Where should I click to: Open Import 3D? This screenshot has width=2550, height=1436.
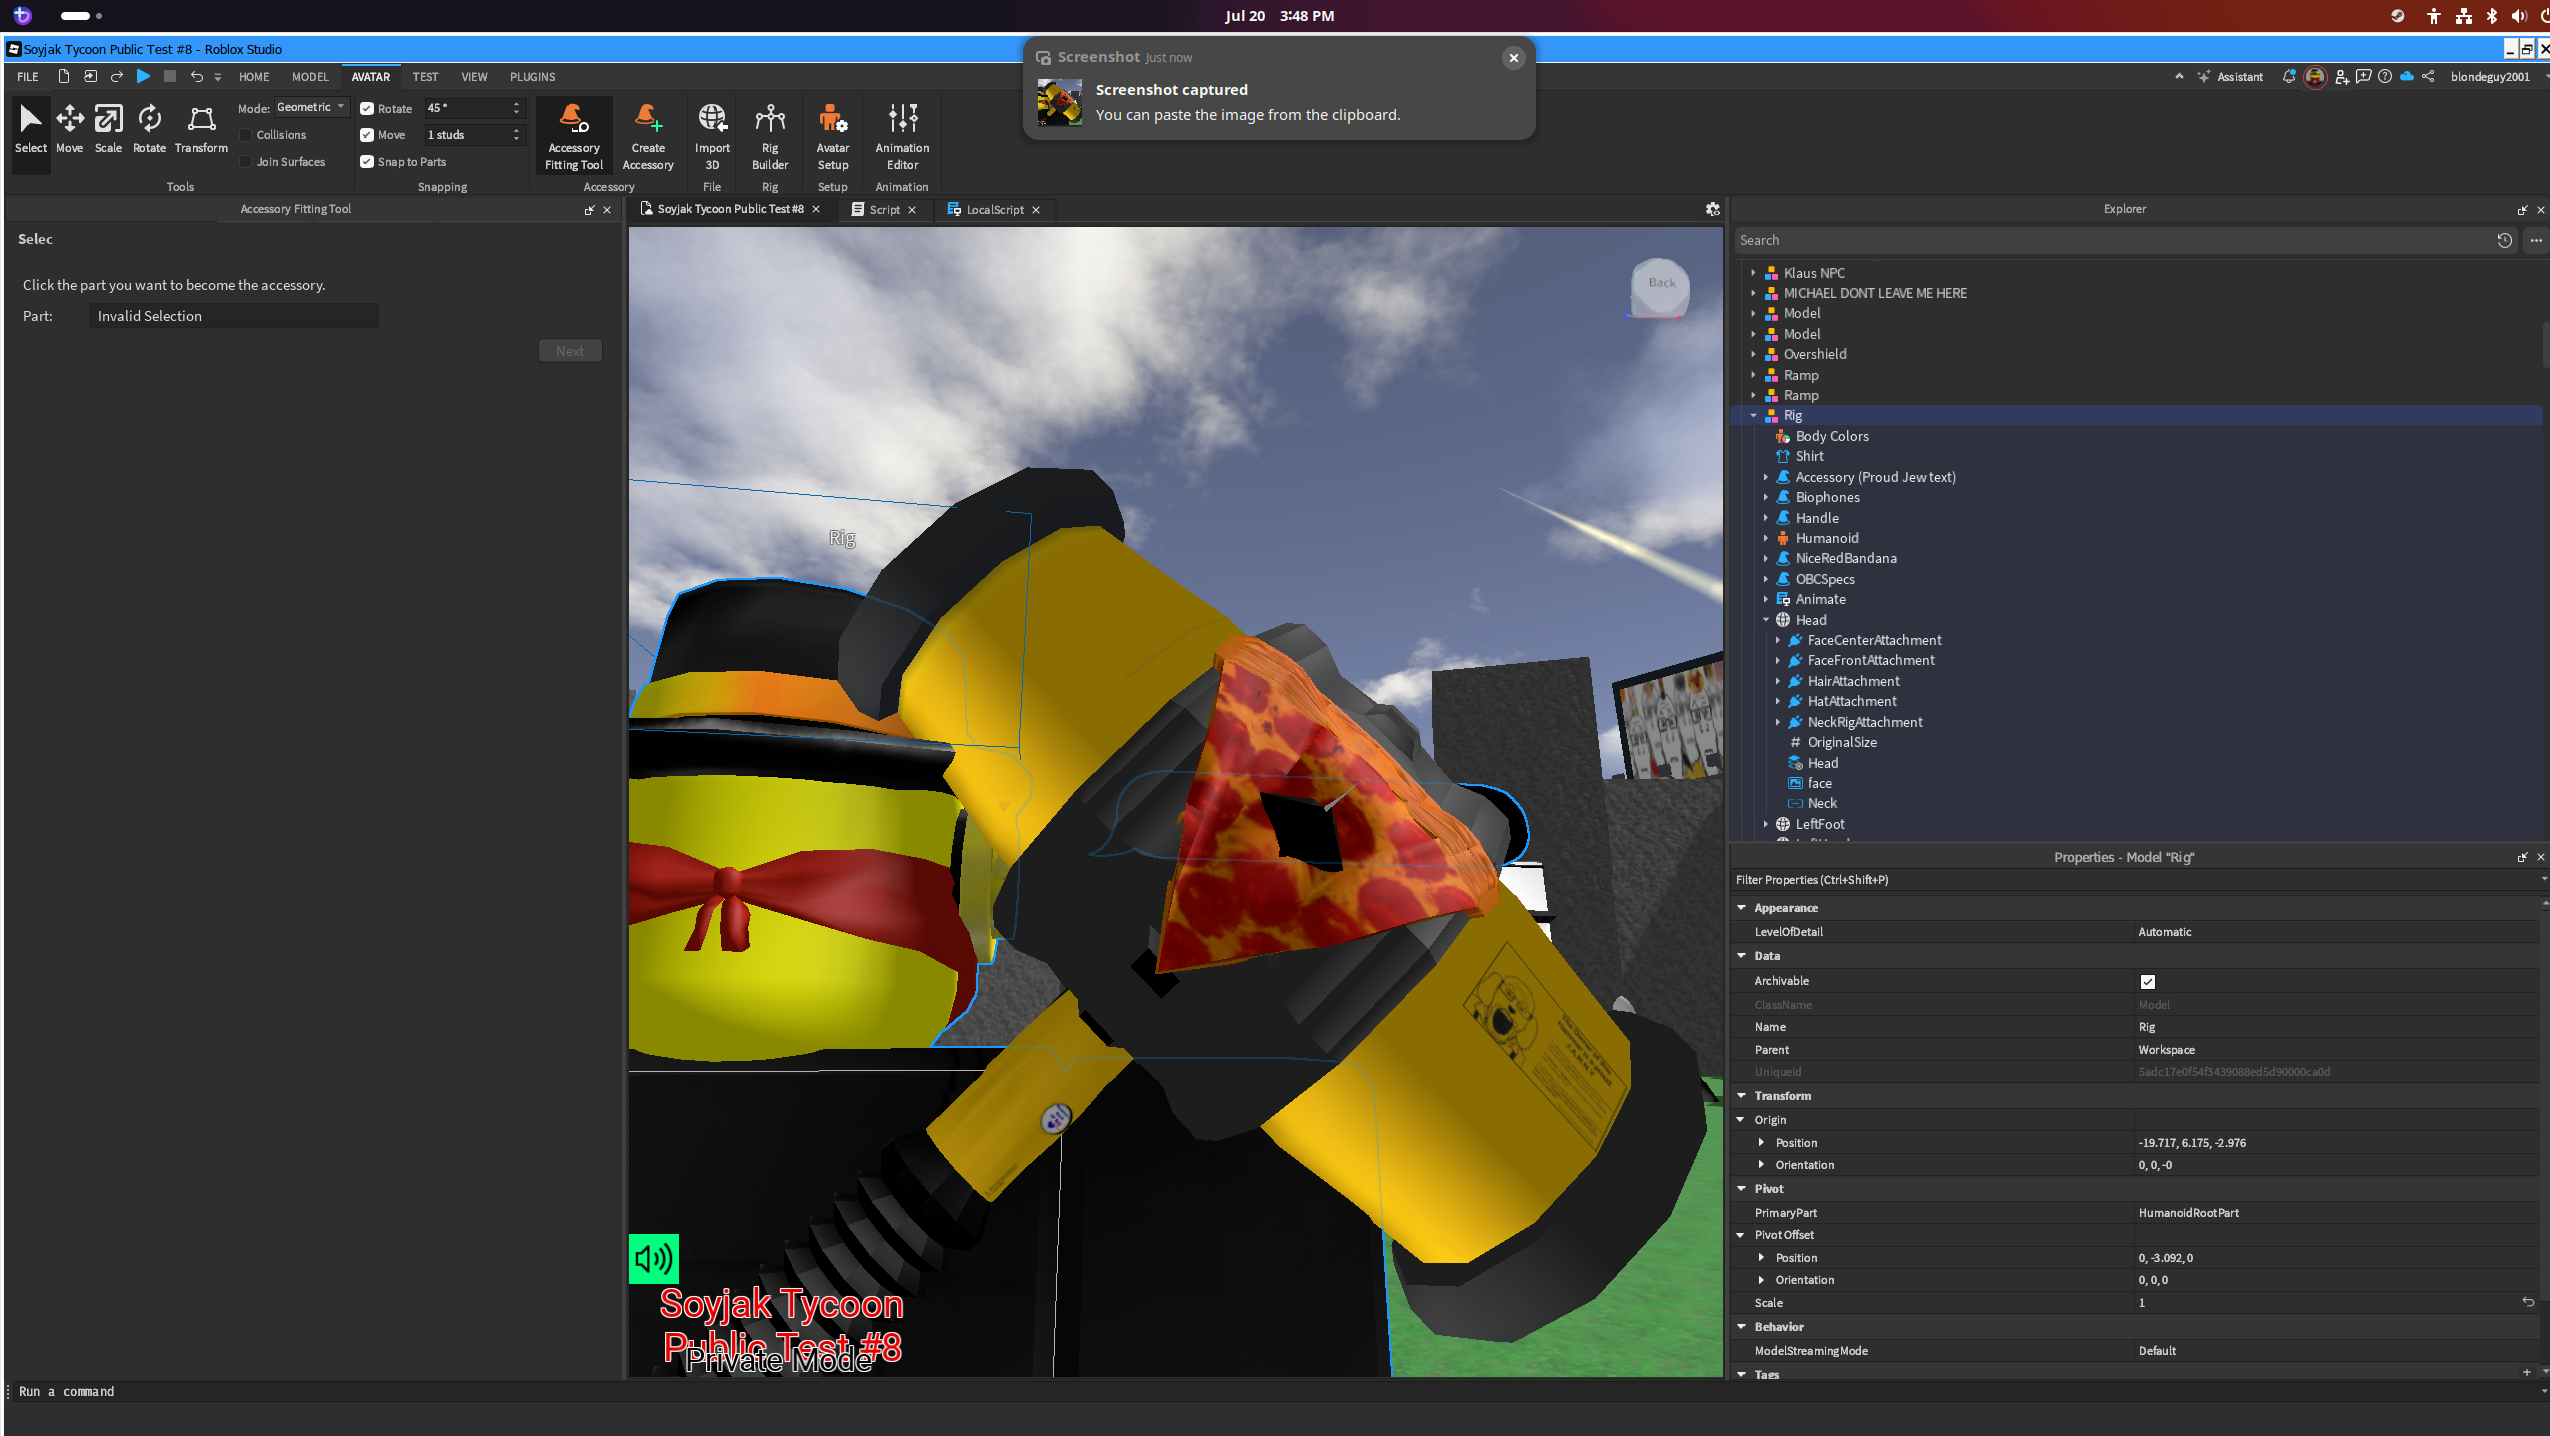click(x=712, y=137)
